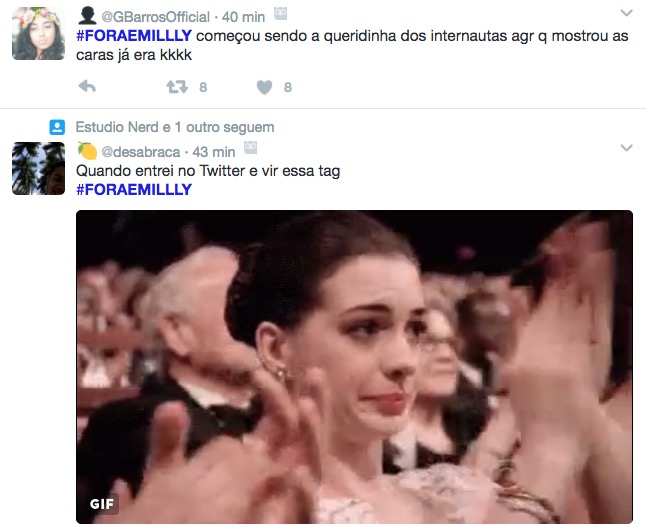Open the #FORAEMILLLY hashtag in second tweet
646x527 pixels.
tap(134, 190)
